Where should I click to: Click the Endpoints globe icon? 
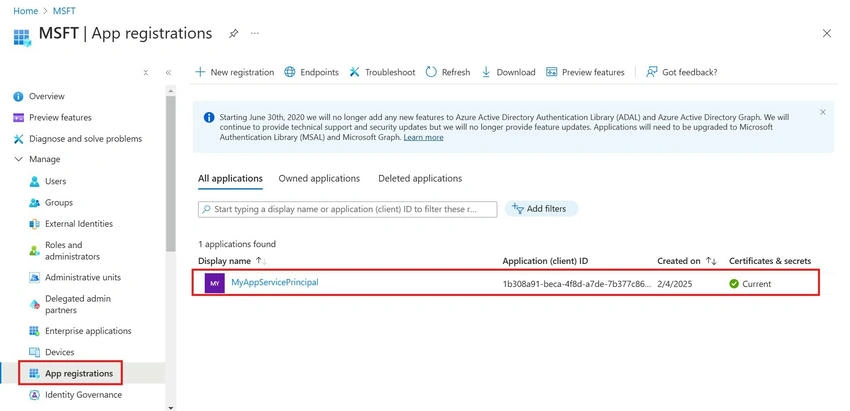tap(290, 72)
